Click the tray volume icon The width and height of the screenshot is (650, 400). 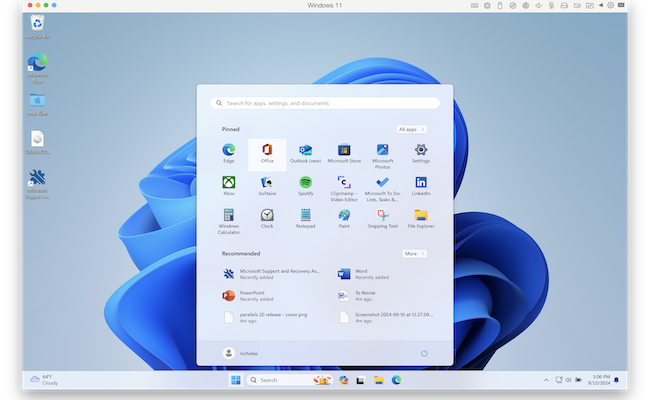click(x=568, y=380)
